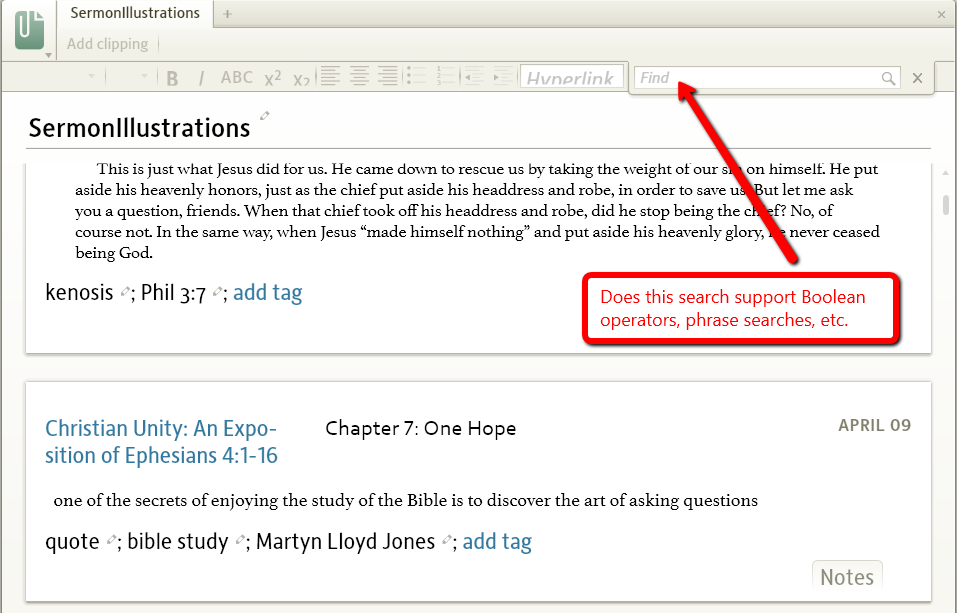Add tag to the kenosis clipping

pos(267,292)
